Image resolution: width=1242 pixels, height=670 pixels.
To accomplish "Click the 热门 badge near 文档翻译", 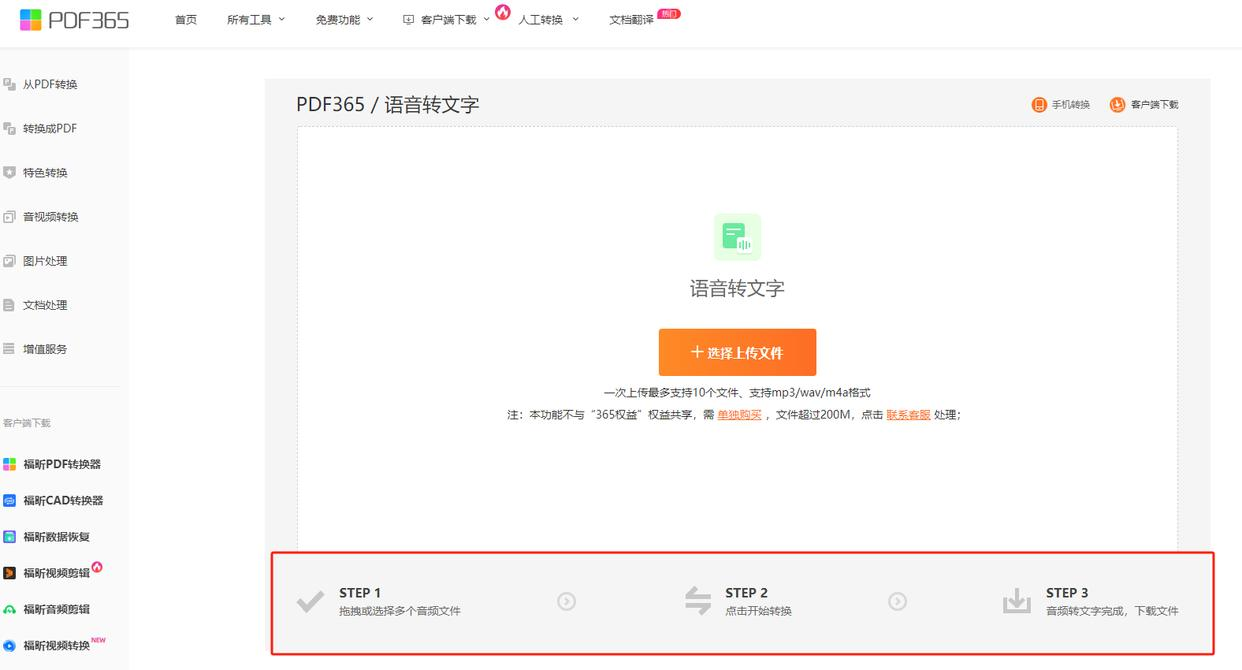I will 669,13.
